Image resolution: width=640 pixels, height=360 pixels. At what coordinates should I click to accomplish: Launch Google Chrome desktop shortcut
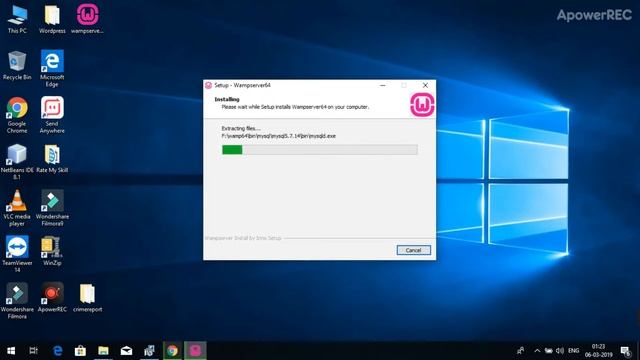click(17, 115)
